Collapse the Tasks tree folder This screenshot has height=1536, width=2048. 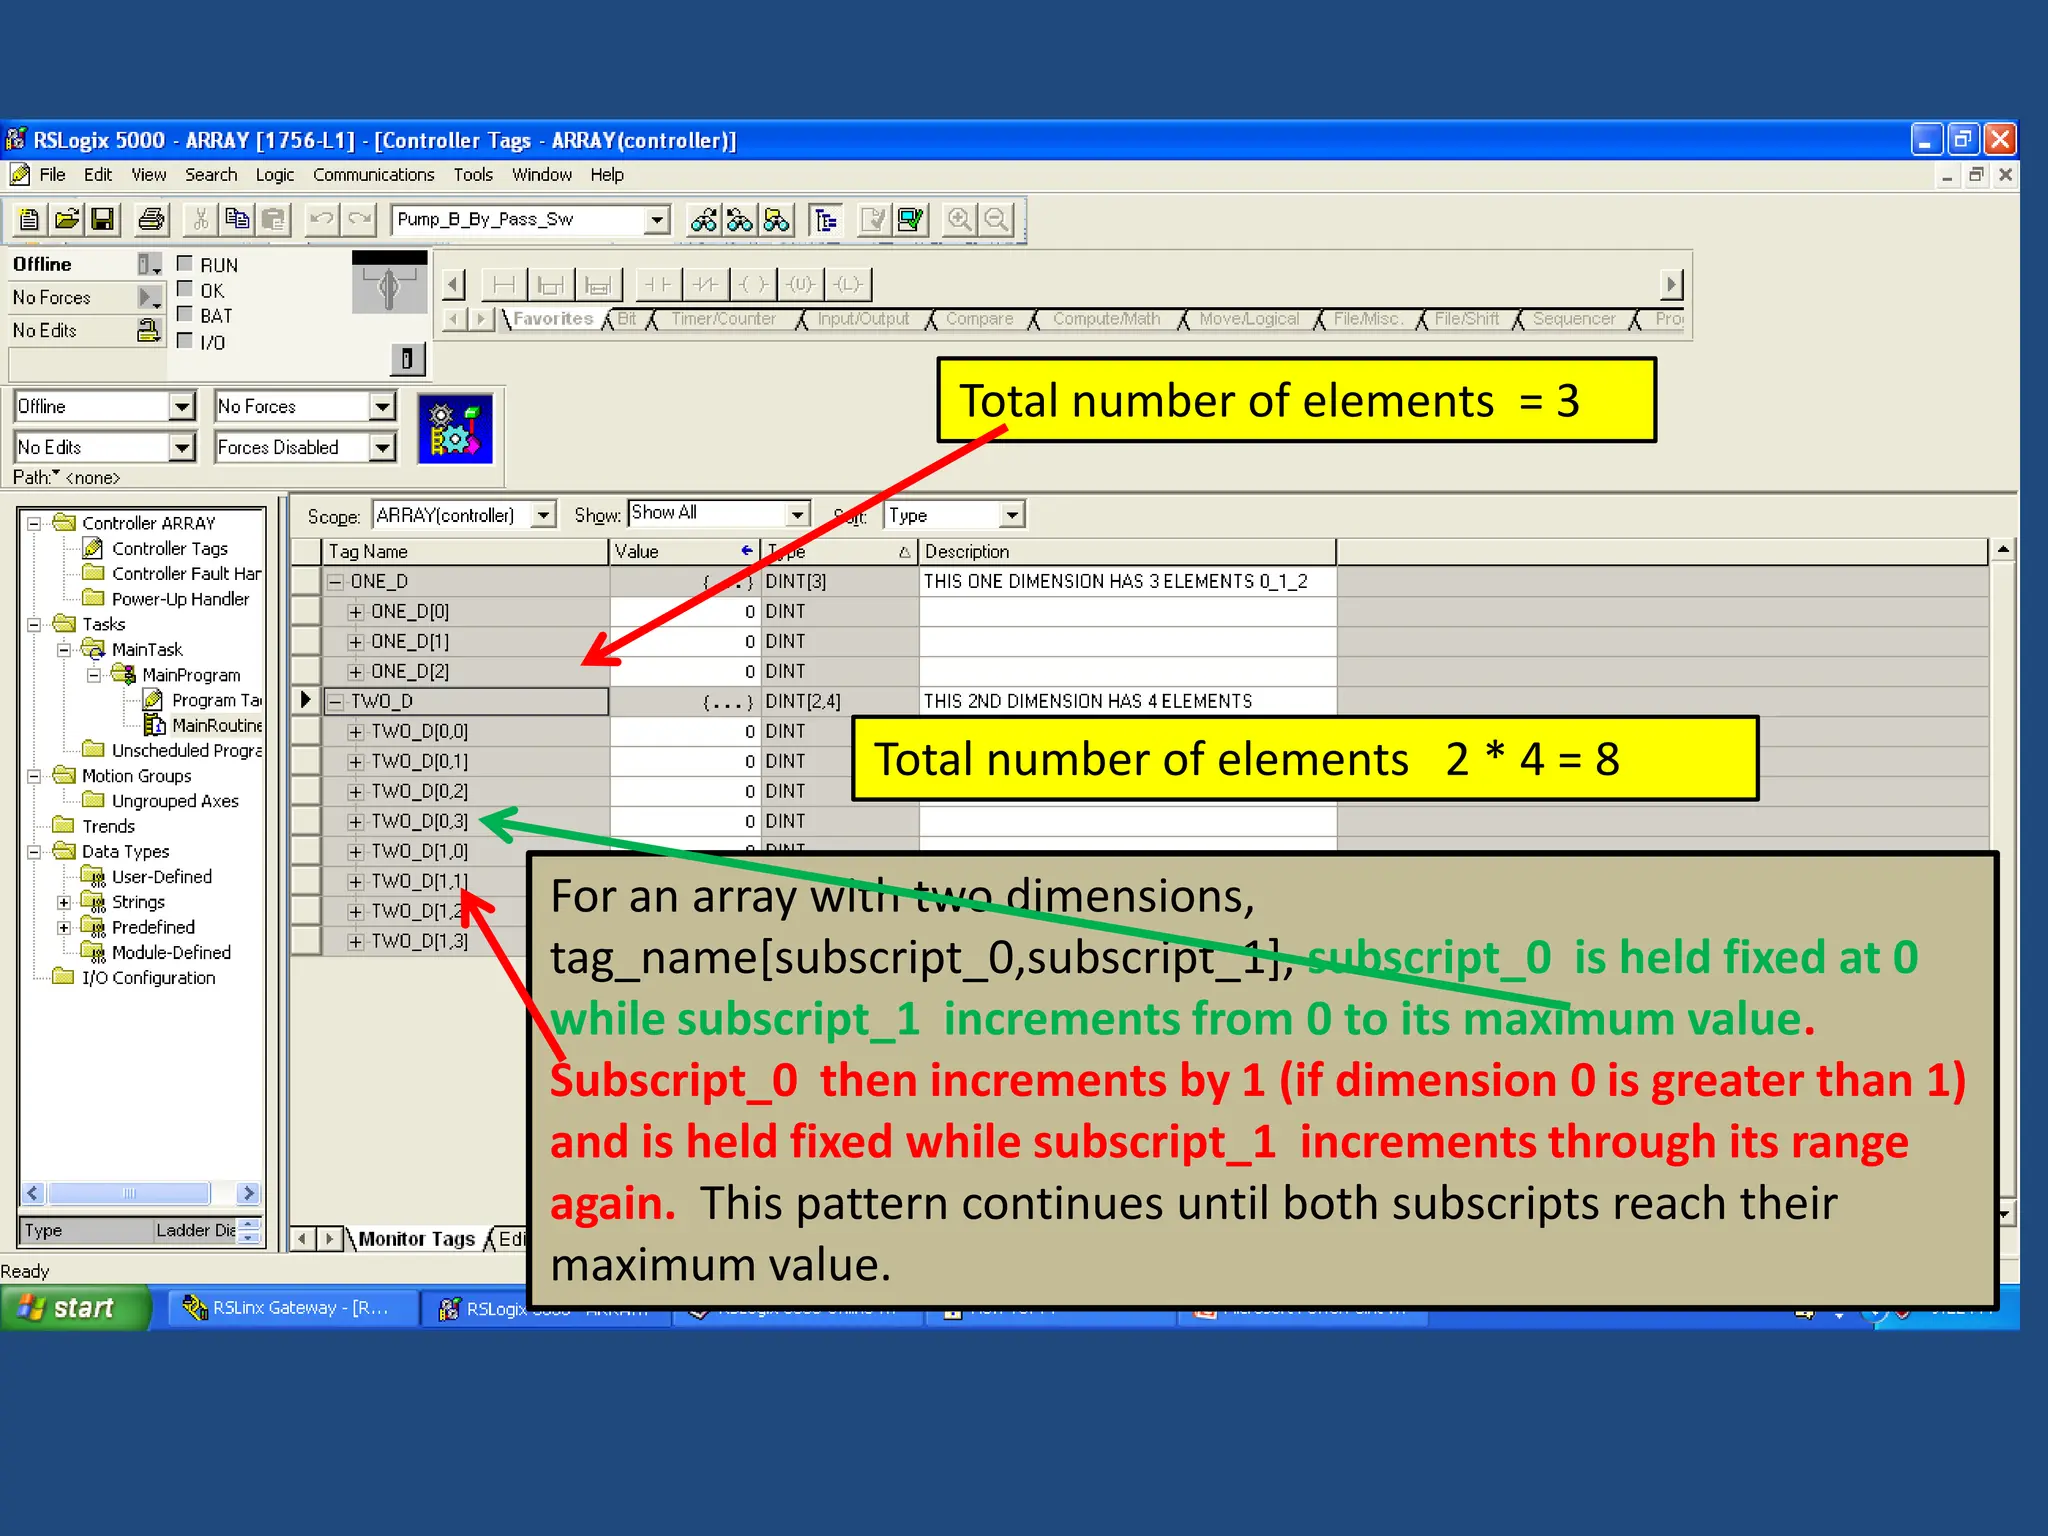pos(34,624)
